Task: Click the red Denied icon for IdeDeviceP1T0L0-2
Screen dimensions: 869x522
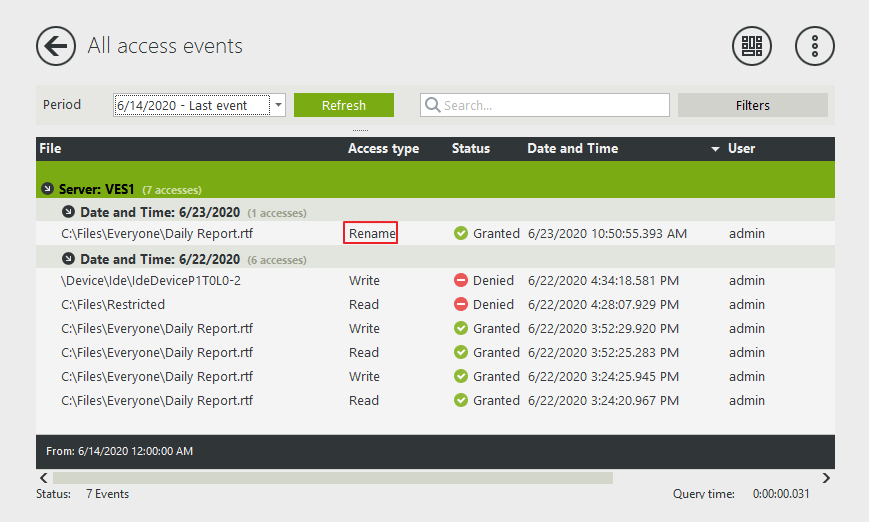Action: pos(461,281)
